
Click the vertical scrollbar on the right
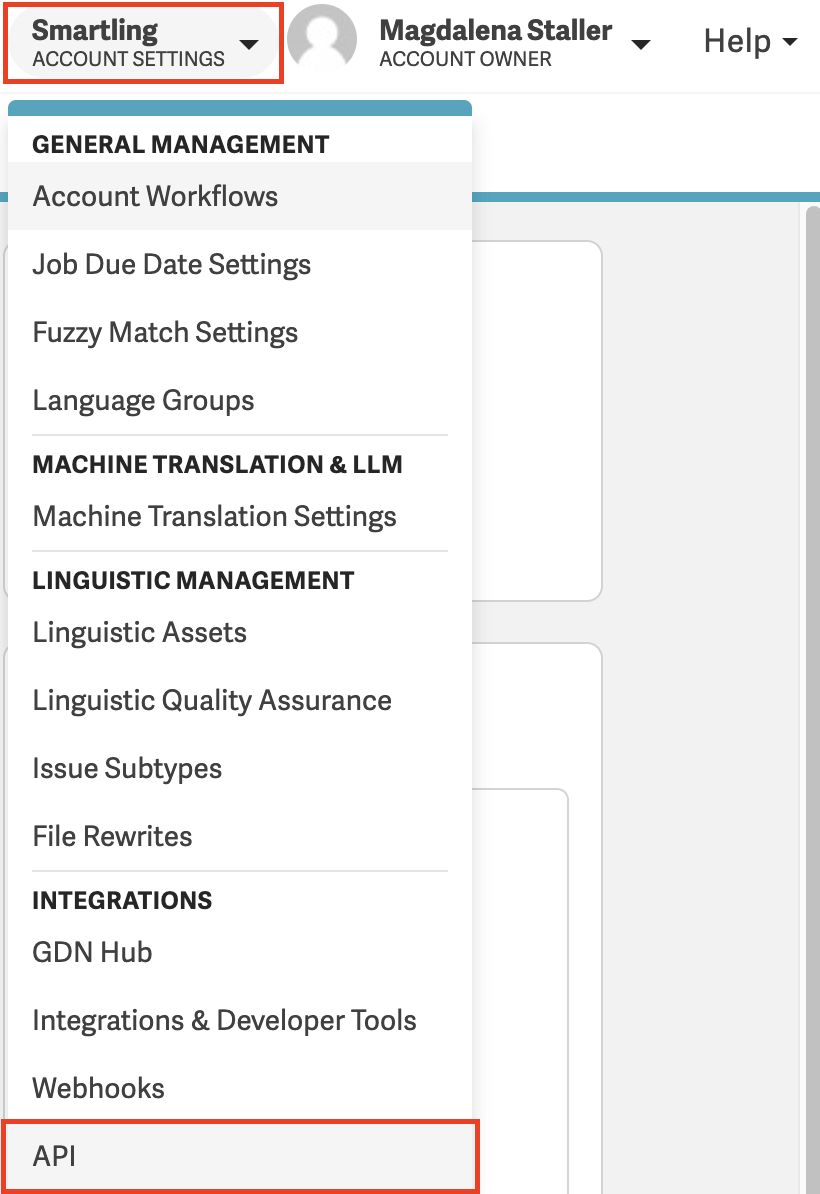tap(811, 600)
